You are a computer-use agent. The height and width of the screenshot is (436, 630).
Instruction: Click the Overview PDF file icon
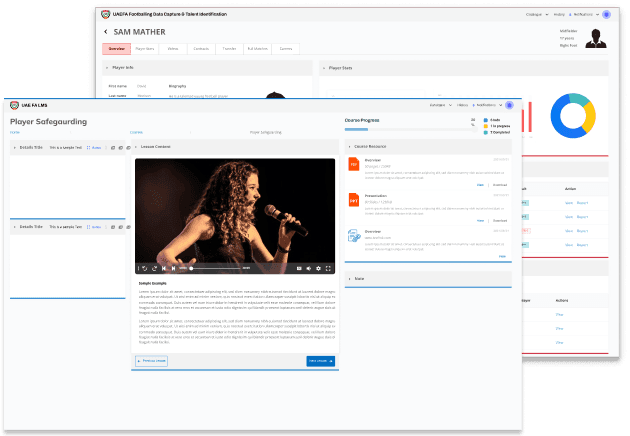pos(353,165)
